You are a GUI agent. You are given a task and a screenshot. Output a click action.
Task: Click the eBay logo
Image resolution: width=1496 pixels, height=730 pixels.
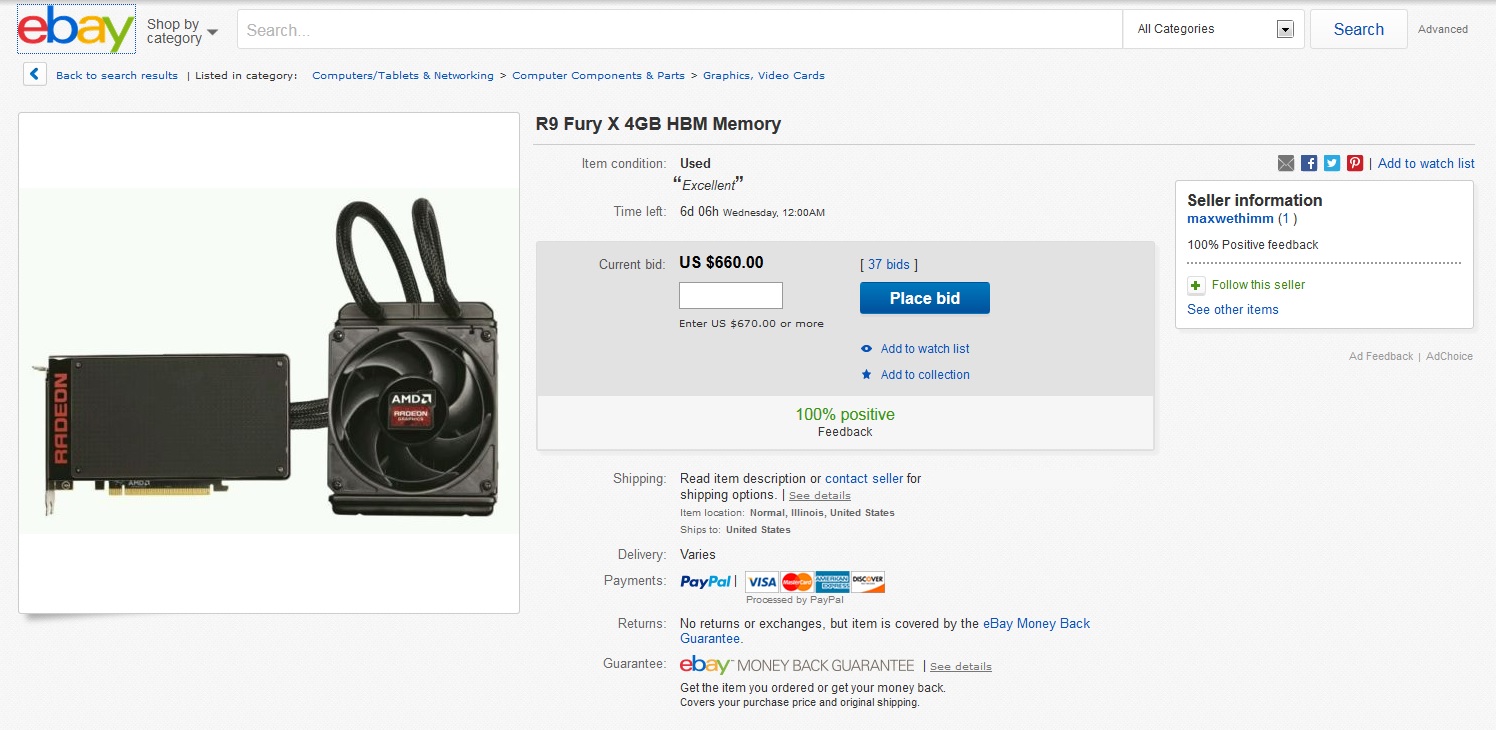pyautogui.click(x=76, y=30)
